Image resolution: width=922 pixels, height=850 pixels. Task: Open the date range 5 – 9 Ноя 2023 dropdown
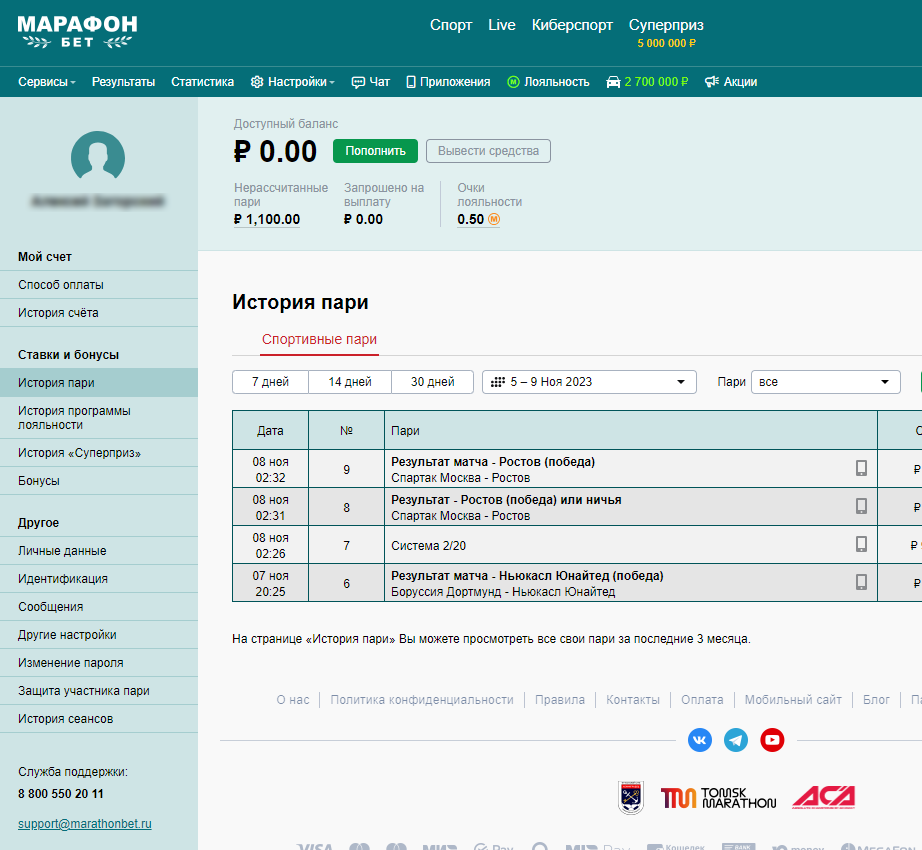(589, 382)
